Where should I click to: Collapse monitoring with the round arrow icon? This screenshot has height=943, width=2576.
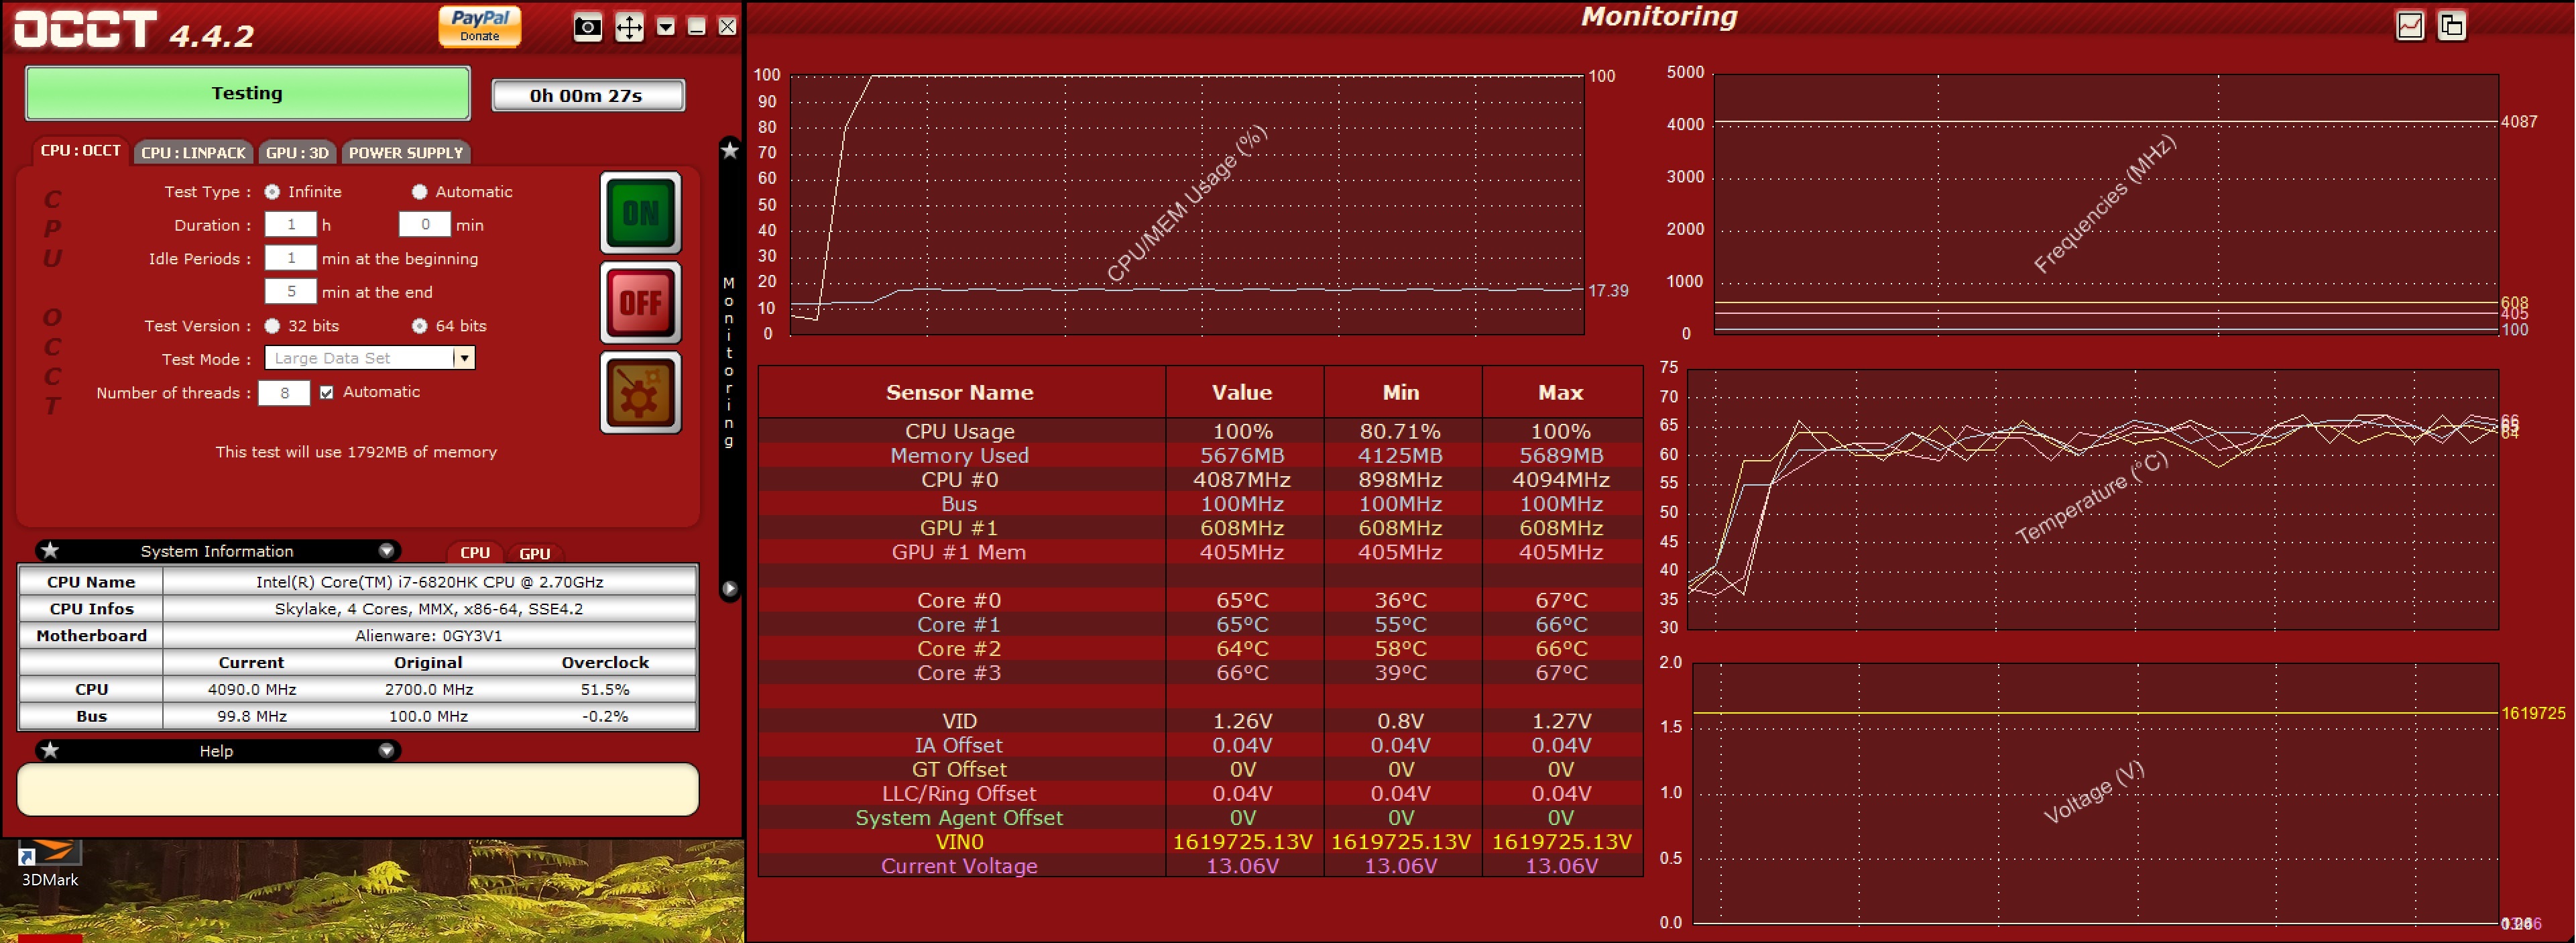click(730, 589)
